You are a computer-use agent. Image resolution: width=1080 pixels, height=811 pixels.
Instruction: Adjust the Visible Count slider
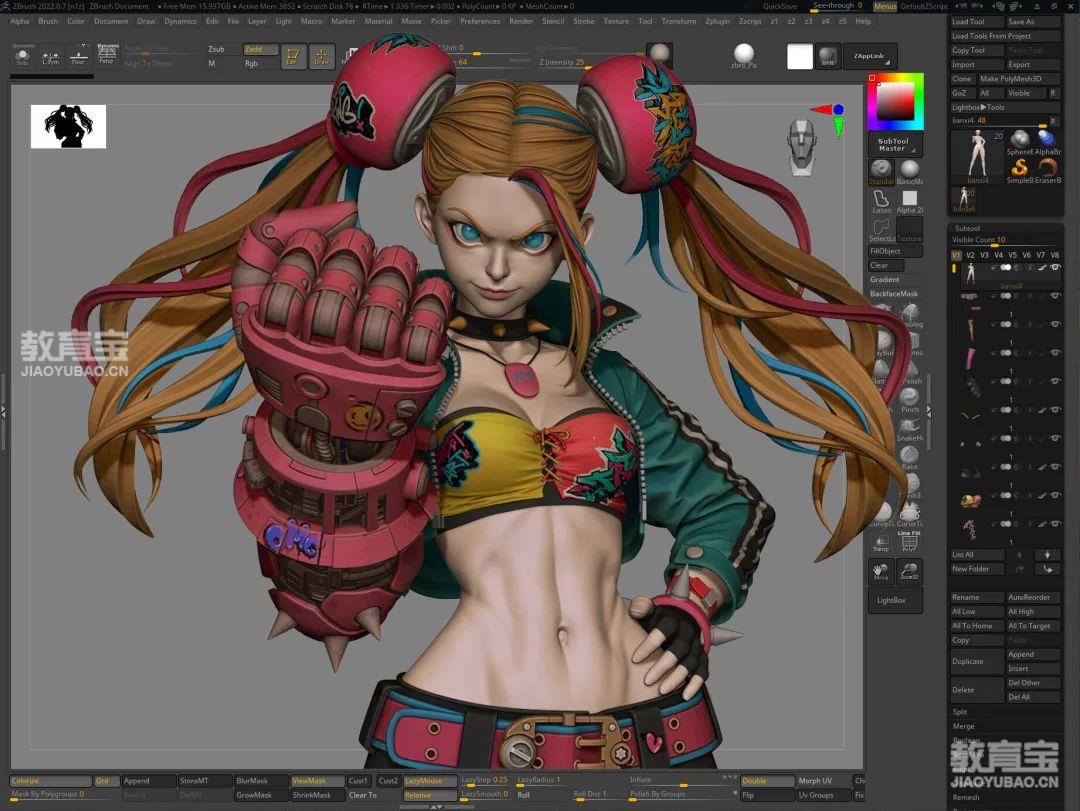(x=1005, y=240)
